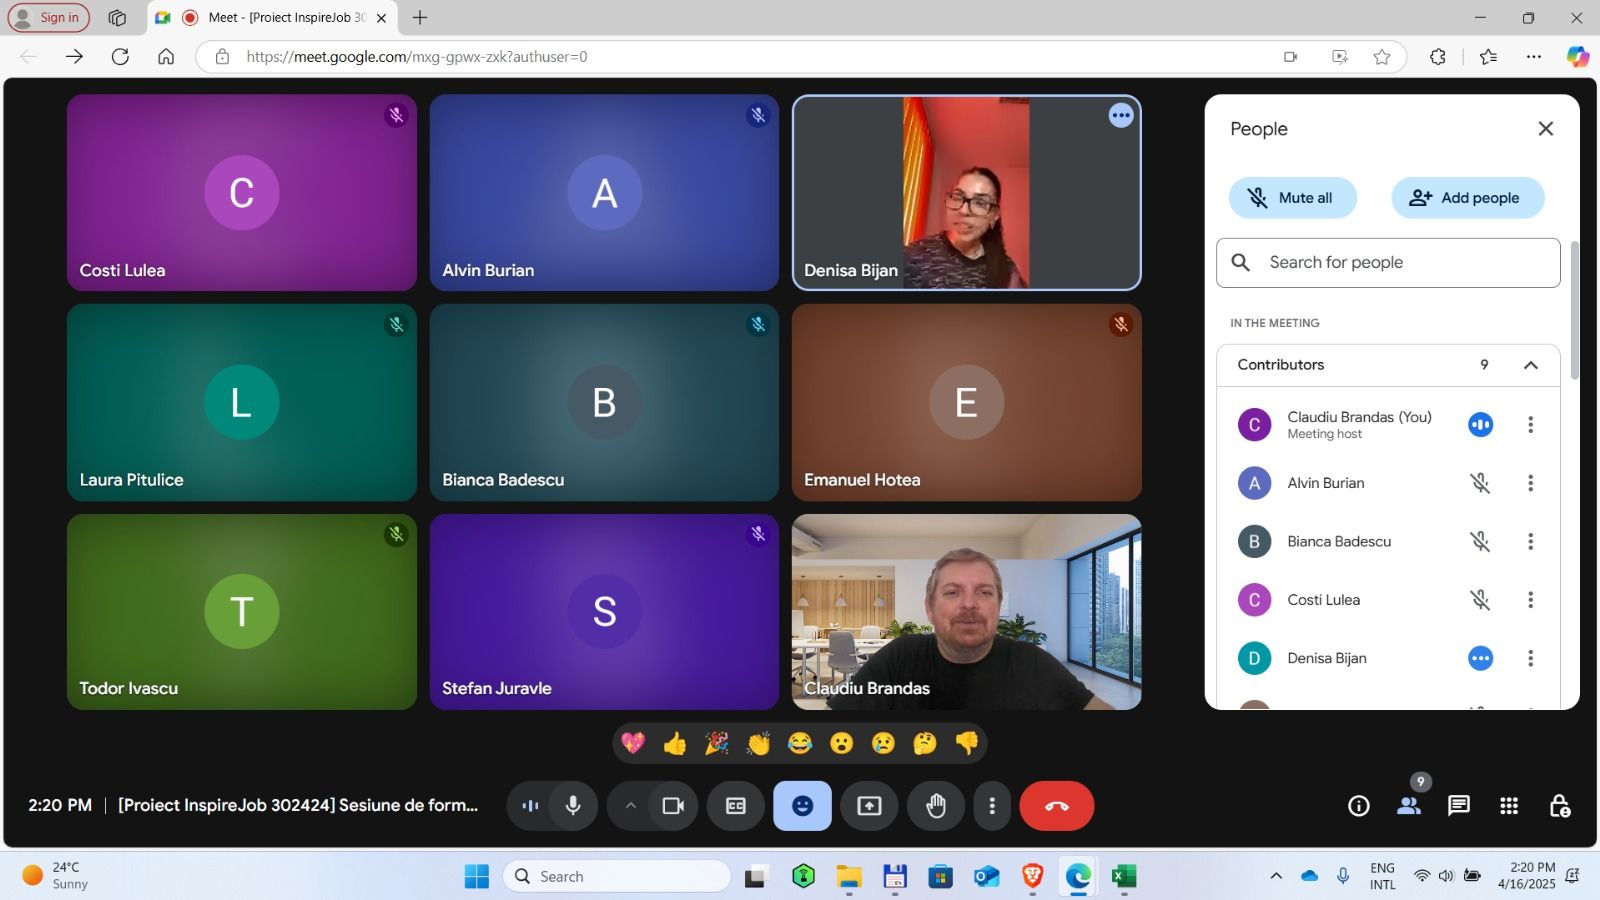1600x900 pixels.
Task: Select Claudiu Brandas's video tile
Action: point(966,612)
